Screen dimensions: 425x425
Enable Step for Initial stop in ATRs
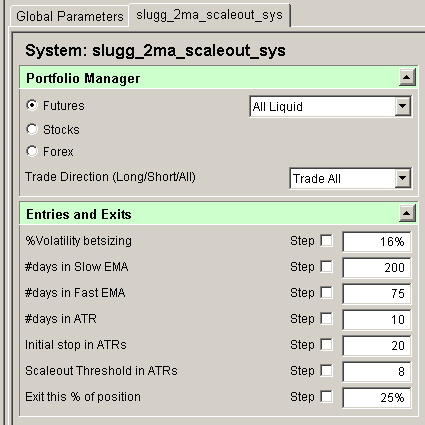[326, 345]
